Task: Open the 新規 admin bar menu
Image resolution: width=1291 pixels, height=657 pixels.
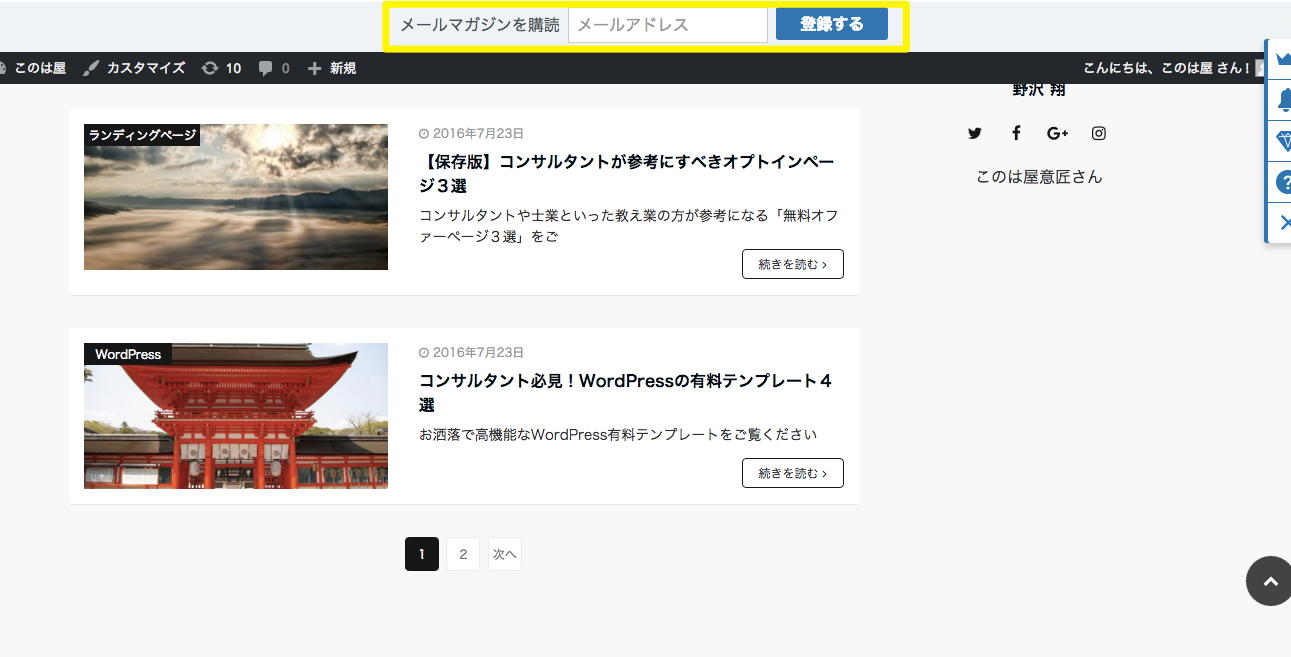Action: 332,68
